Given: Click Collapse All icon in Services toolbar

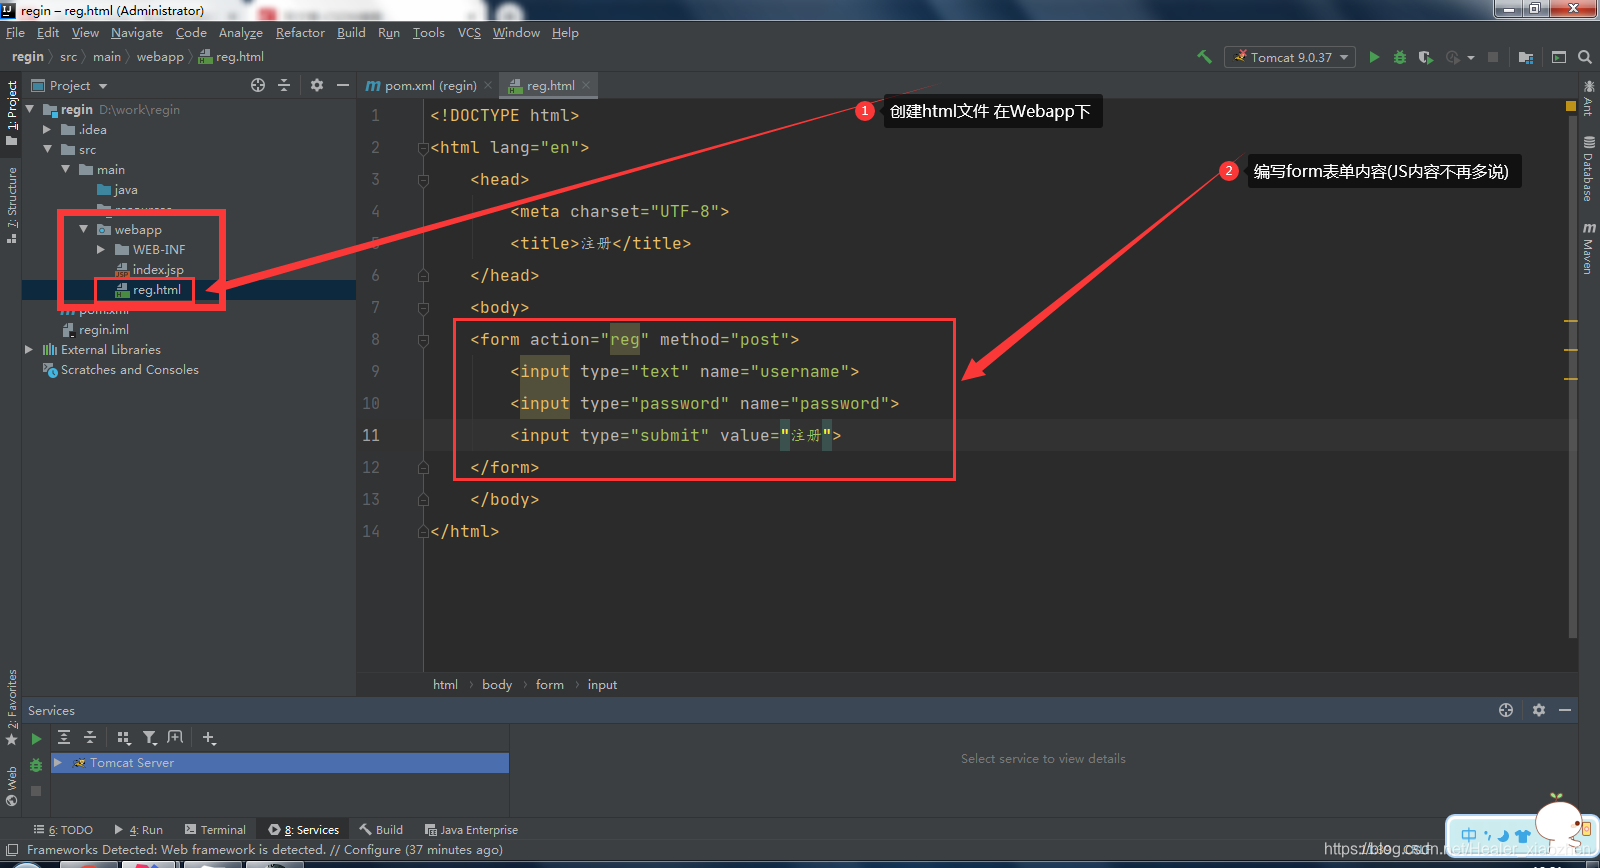Looking at the screenshot, I should tap(90, 737).
